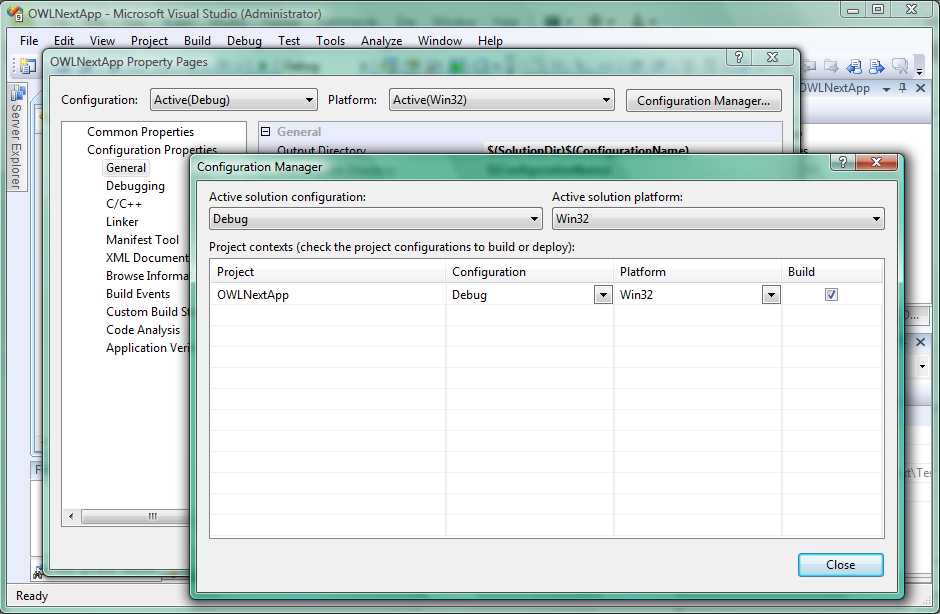The height and width of the screenshot is (614, 940).
Task: Open the Property Pages Platform combo box
Action: [x=502, y=100]
